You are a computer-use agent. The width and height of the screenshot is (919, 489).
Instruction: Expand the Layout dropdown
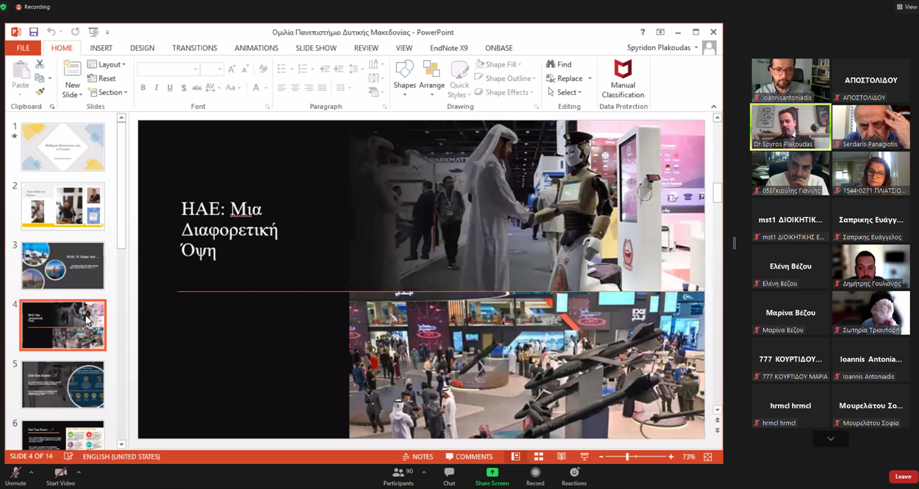[107, 64]
